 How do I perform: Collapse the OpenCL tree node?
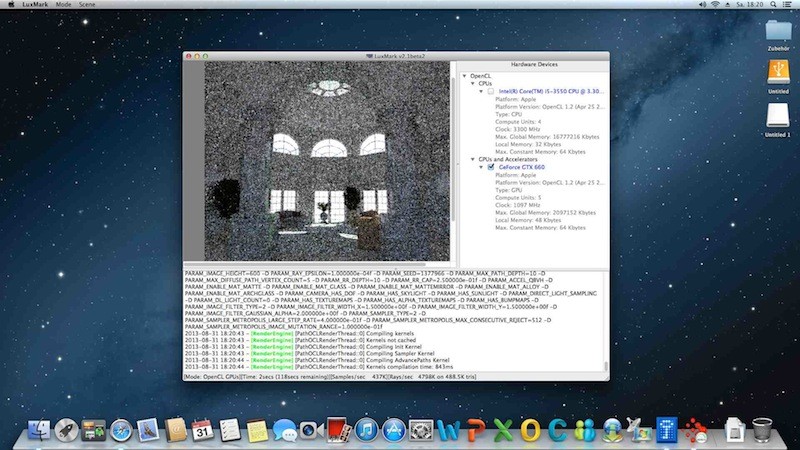pos(463,75)
